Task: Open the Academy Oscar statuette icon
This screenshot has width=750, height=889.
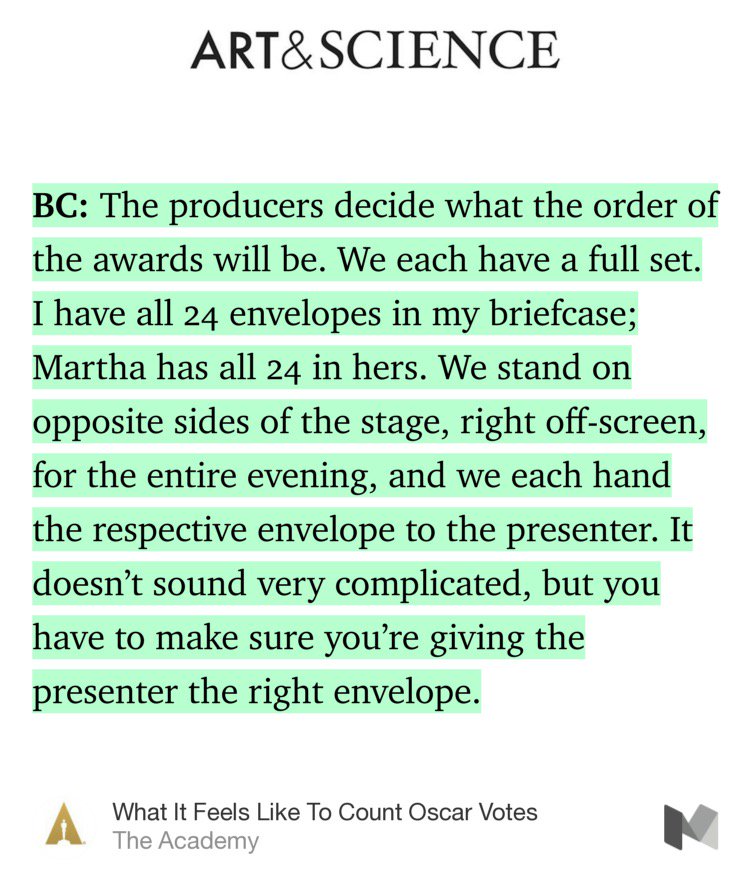Action: pos(65,824)
